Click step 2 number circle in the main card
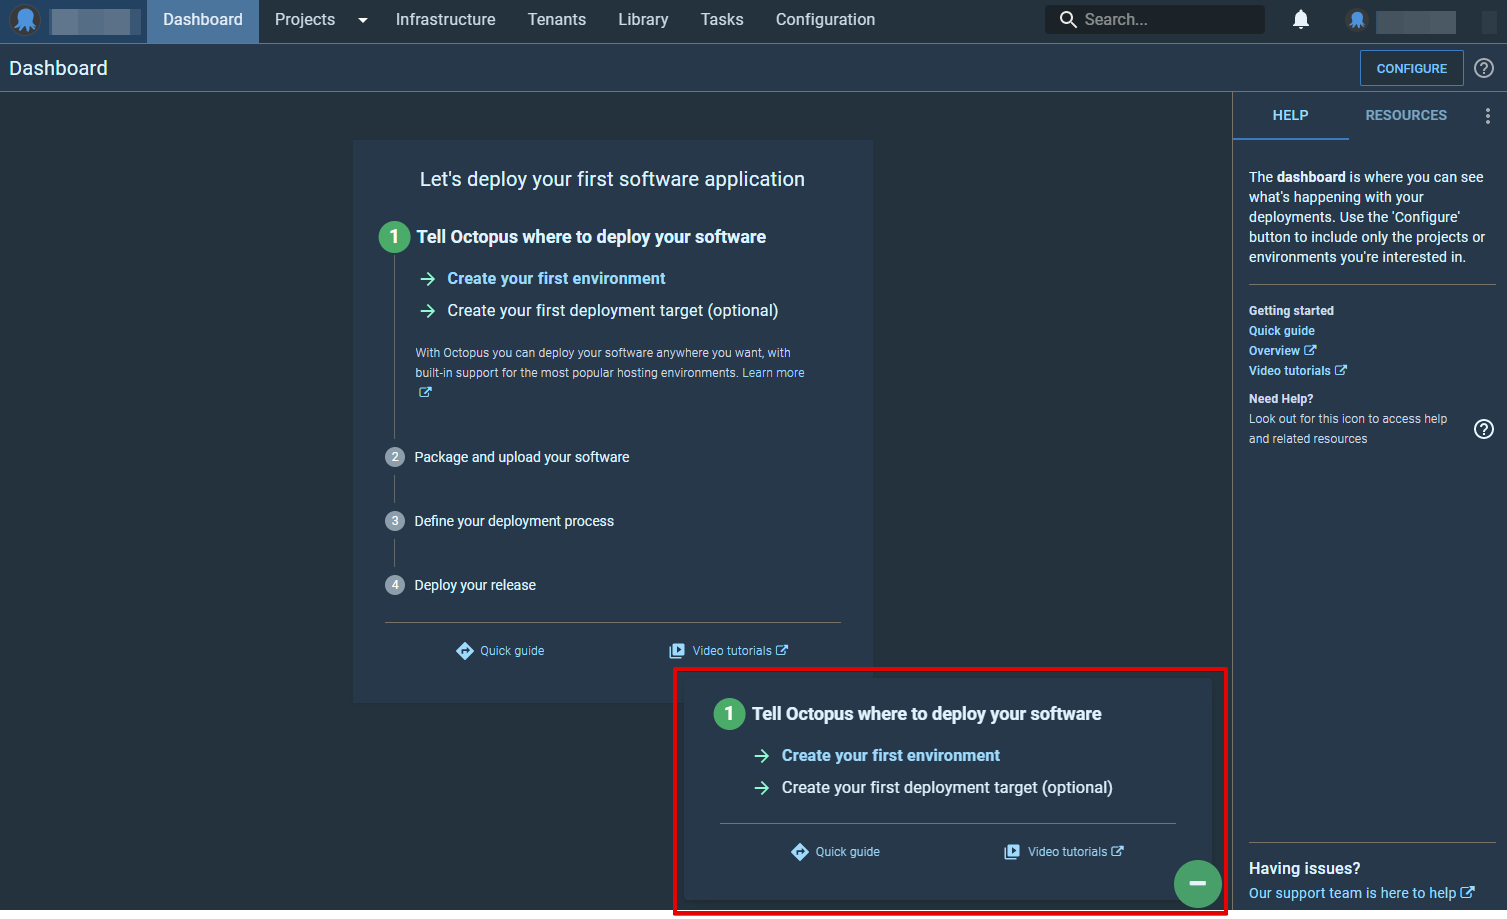 (395, 457)
